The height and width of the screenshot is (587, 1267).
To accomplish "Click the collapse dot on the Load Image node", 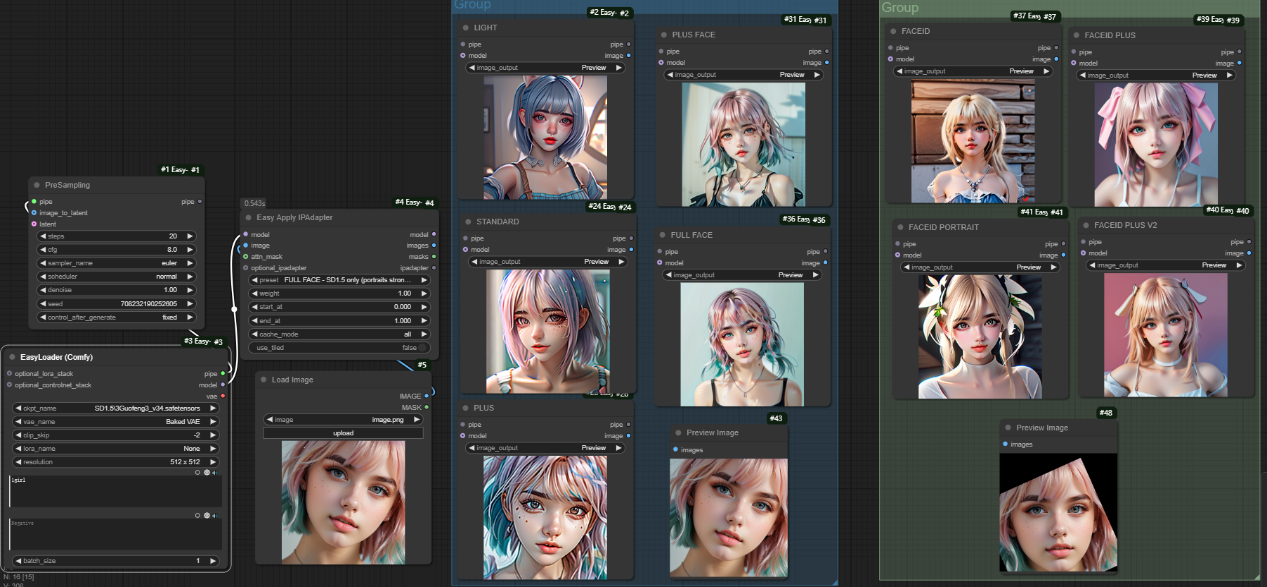I will pos(263,380).
